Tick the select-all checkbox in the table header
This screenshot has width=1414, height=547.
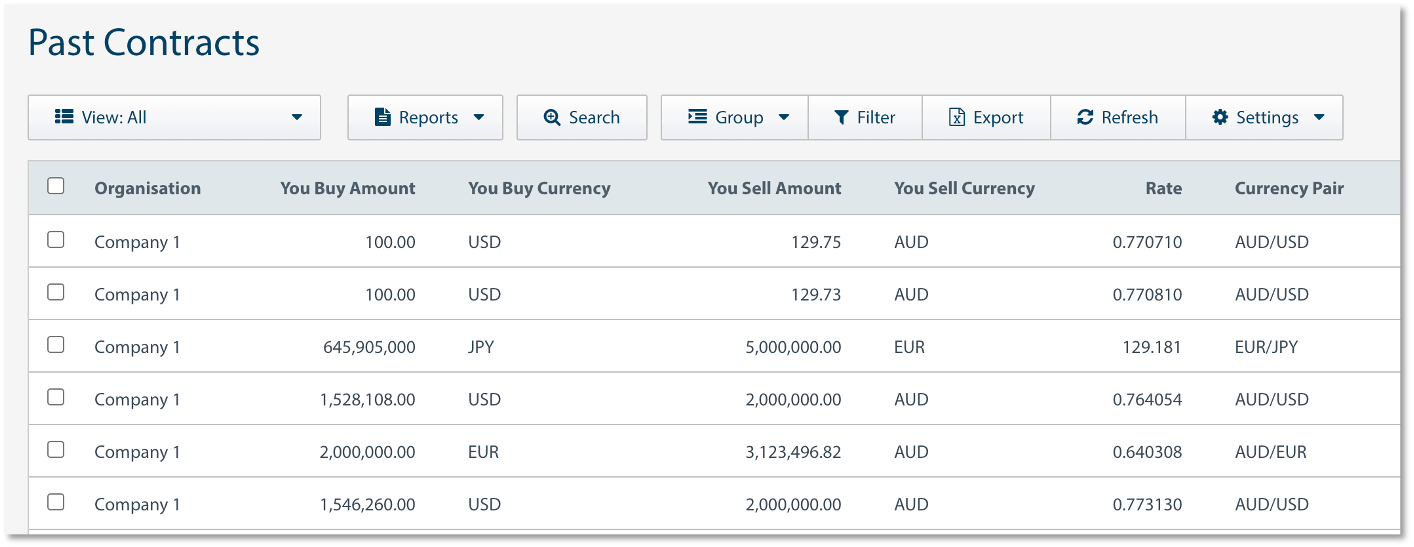coord(56,186)
